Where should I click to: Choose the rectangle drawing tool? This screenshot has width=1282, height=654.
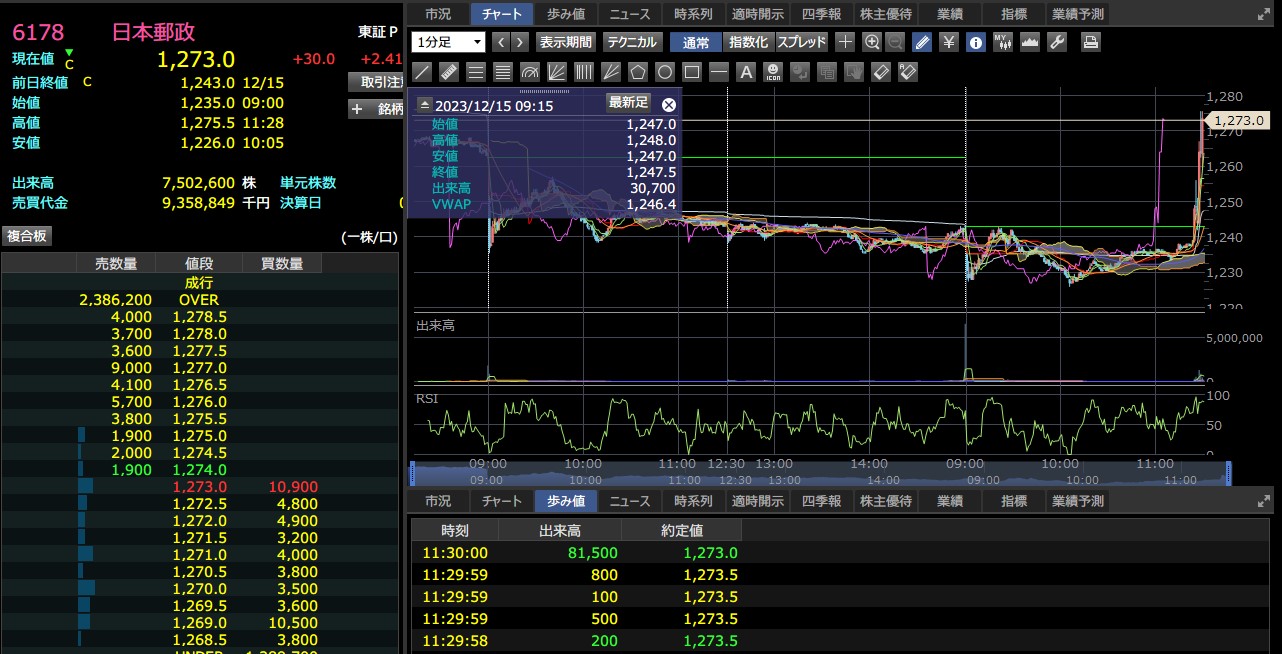click(692, 72)
